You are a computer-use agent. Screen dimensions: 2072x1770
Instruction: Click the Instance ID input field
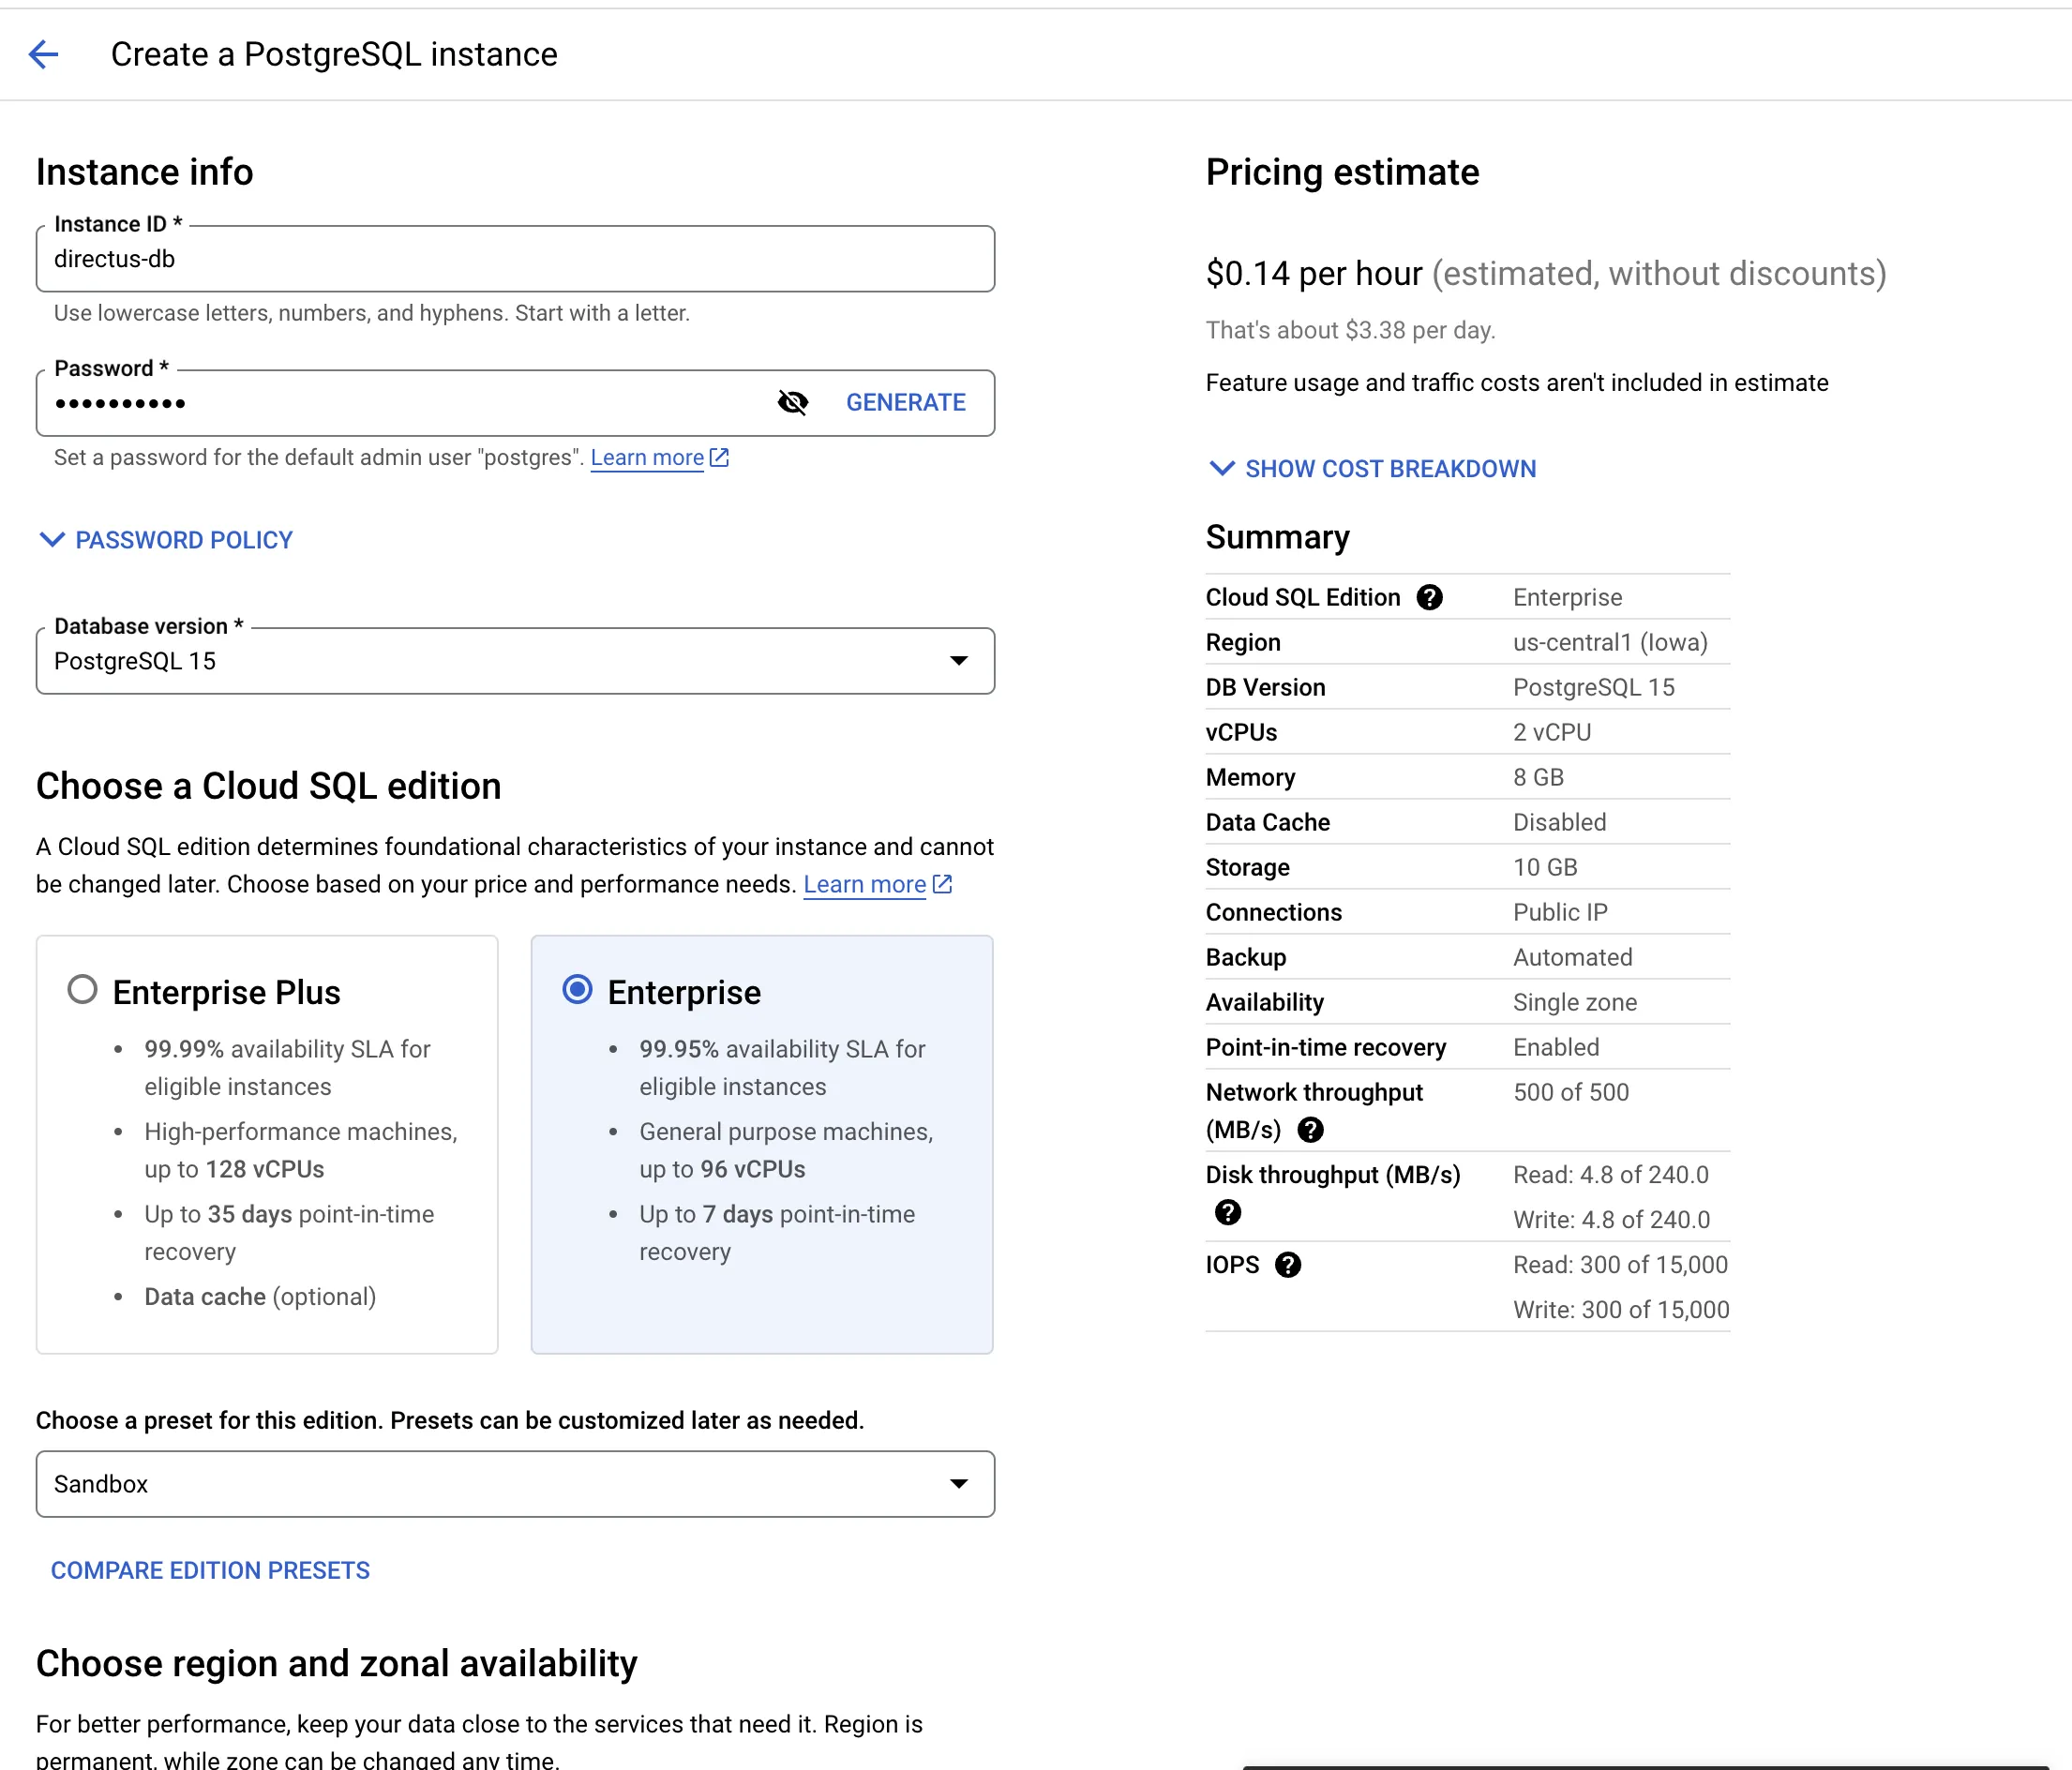coord(515,259)
